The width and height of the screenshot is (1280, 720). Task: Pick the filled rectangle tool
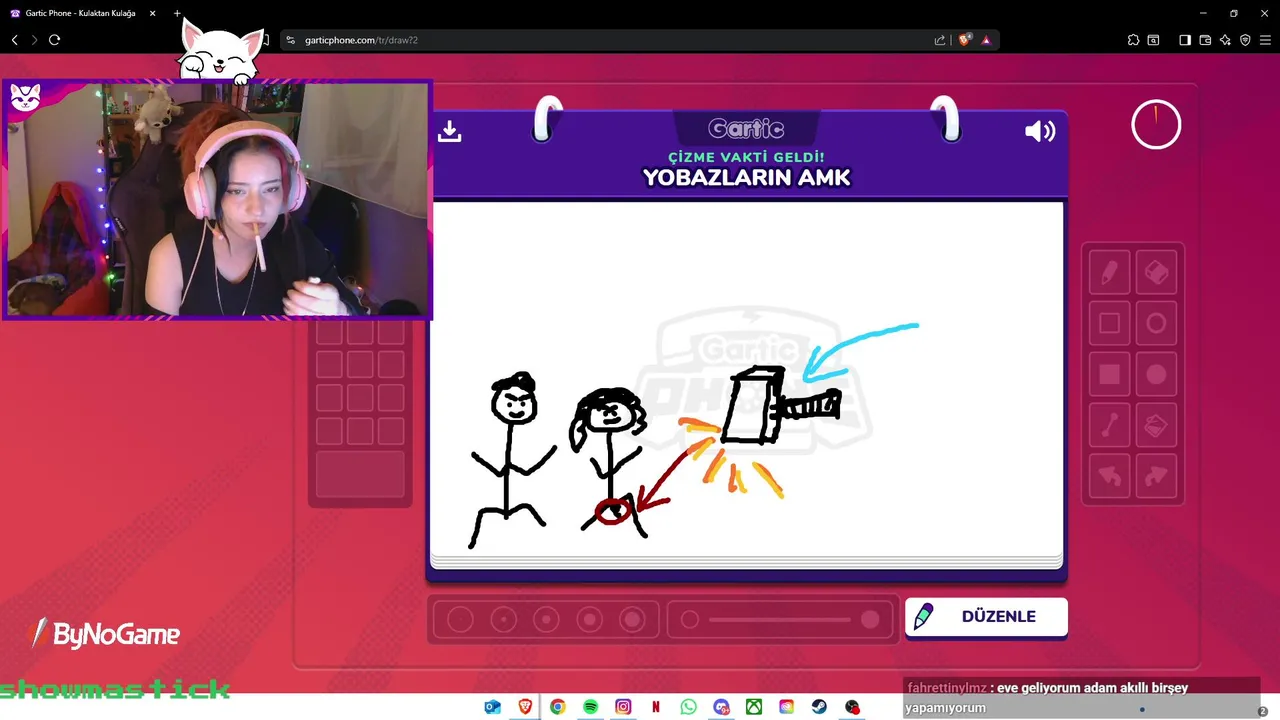click(x=1110, y=374)
